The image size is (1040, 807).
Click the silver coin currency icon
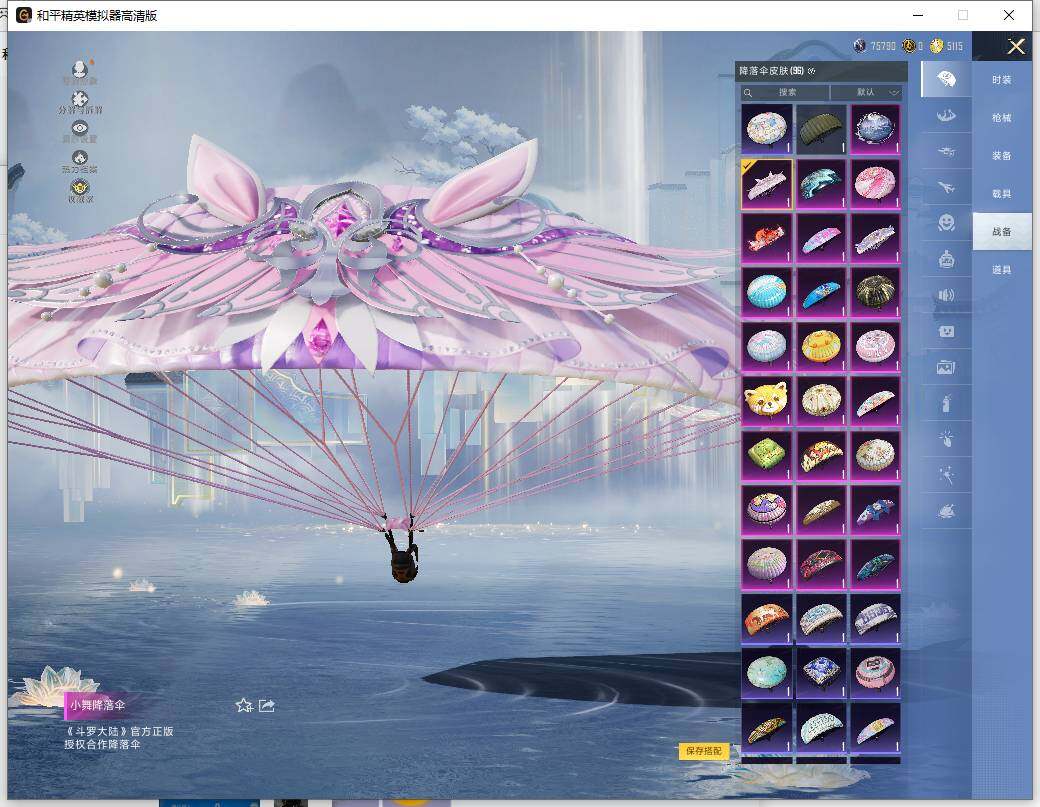(860, 46)
